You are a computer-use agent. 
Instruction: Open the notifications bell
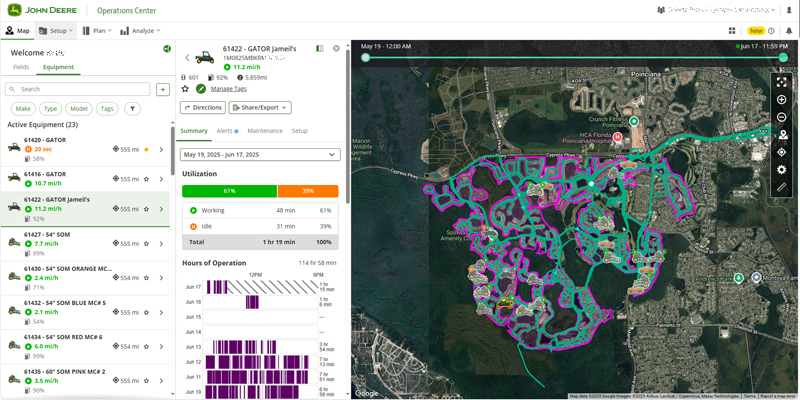click(789, 31)
